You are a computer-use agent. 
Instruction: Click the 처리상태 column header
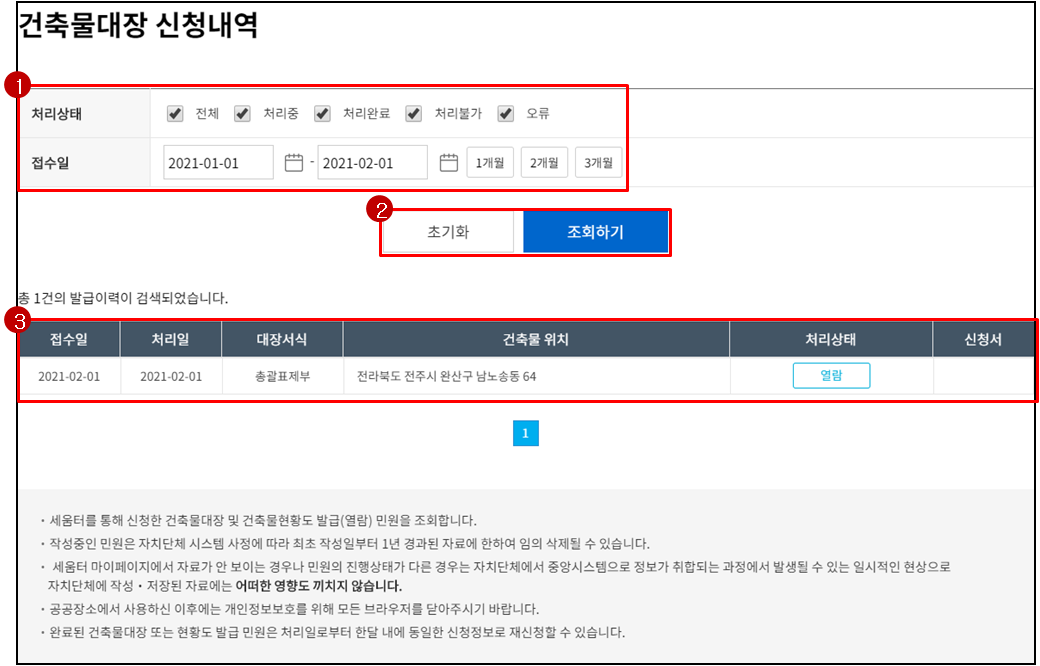(x=830, y=339)
